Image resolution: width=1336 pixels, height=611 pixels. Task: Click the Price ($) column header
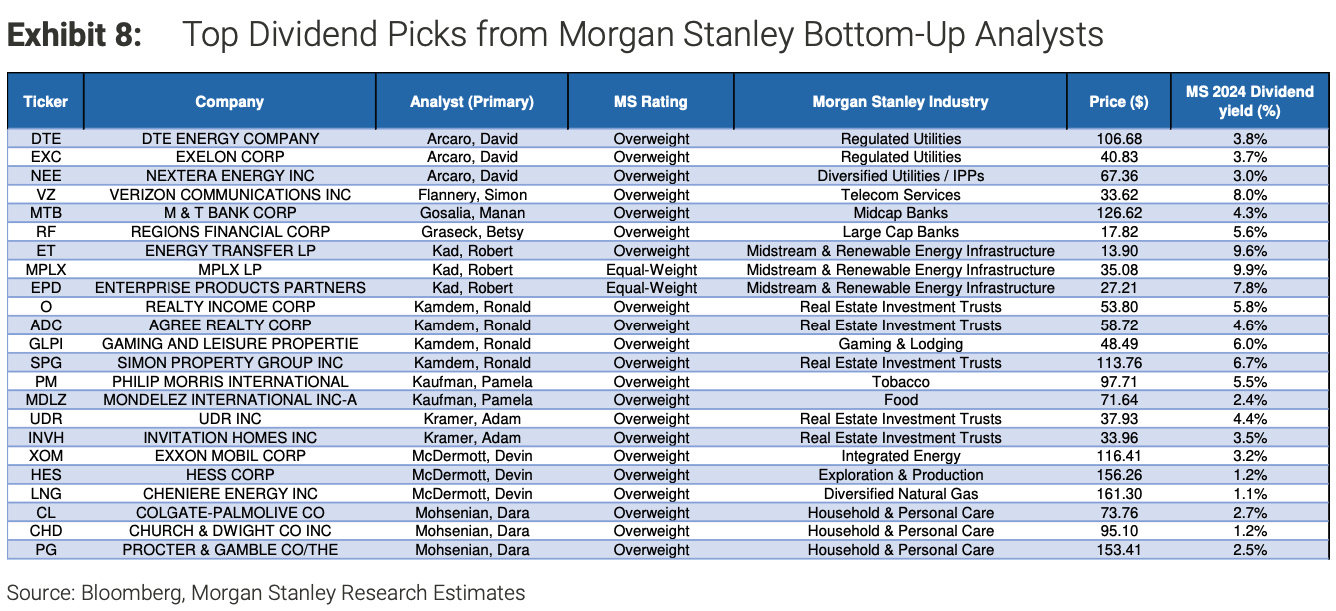pyautogui.click(x=1118, y=101)
